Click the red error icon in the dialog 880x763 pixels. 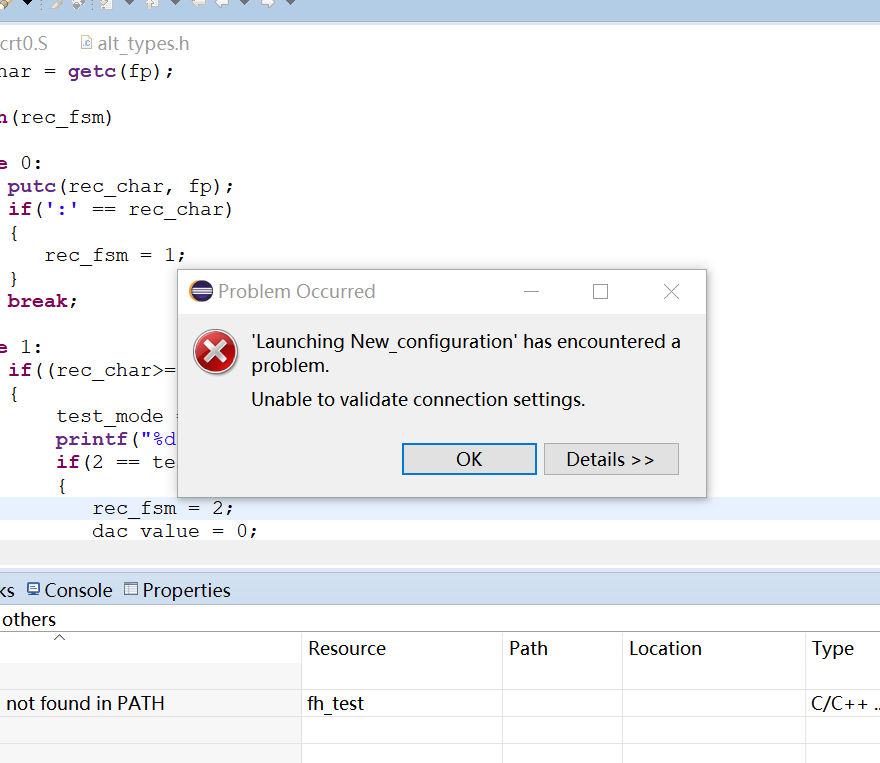click(x=215, y=352)
